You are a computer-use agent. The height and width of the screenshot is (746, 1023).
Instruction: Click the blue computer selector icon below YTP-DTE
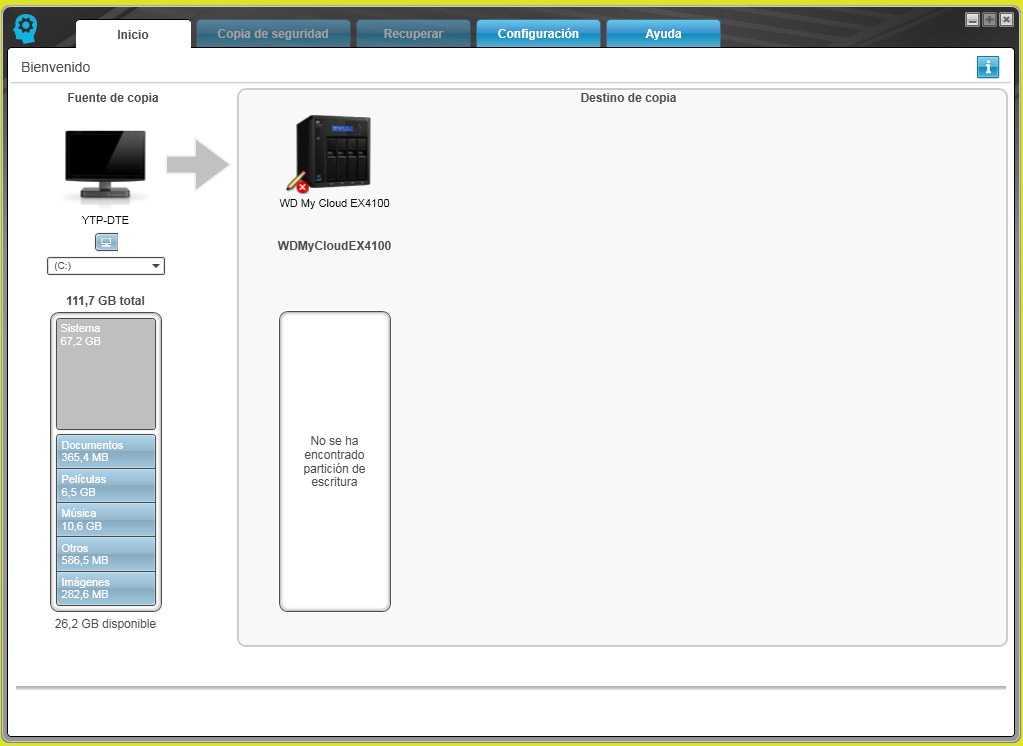point(105,241)
